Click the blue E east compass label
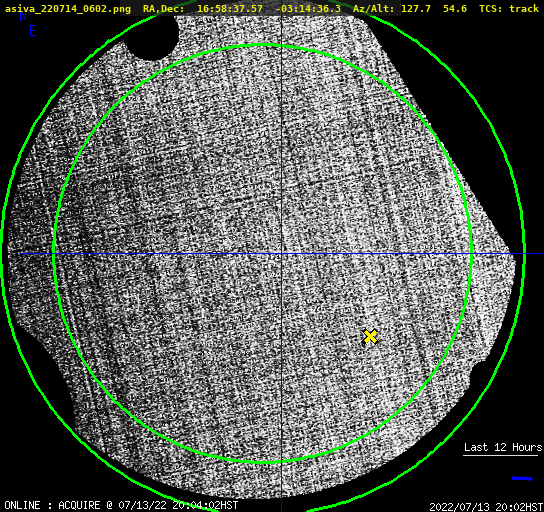Viewport: 544px width, 512px height. (33, 31)
